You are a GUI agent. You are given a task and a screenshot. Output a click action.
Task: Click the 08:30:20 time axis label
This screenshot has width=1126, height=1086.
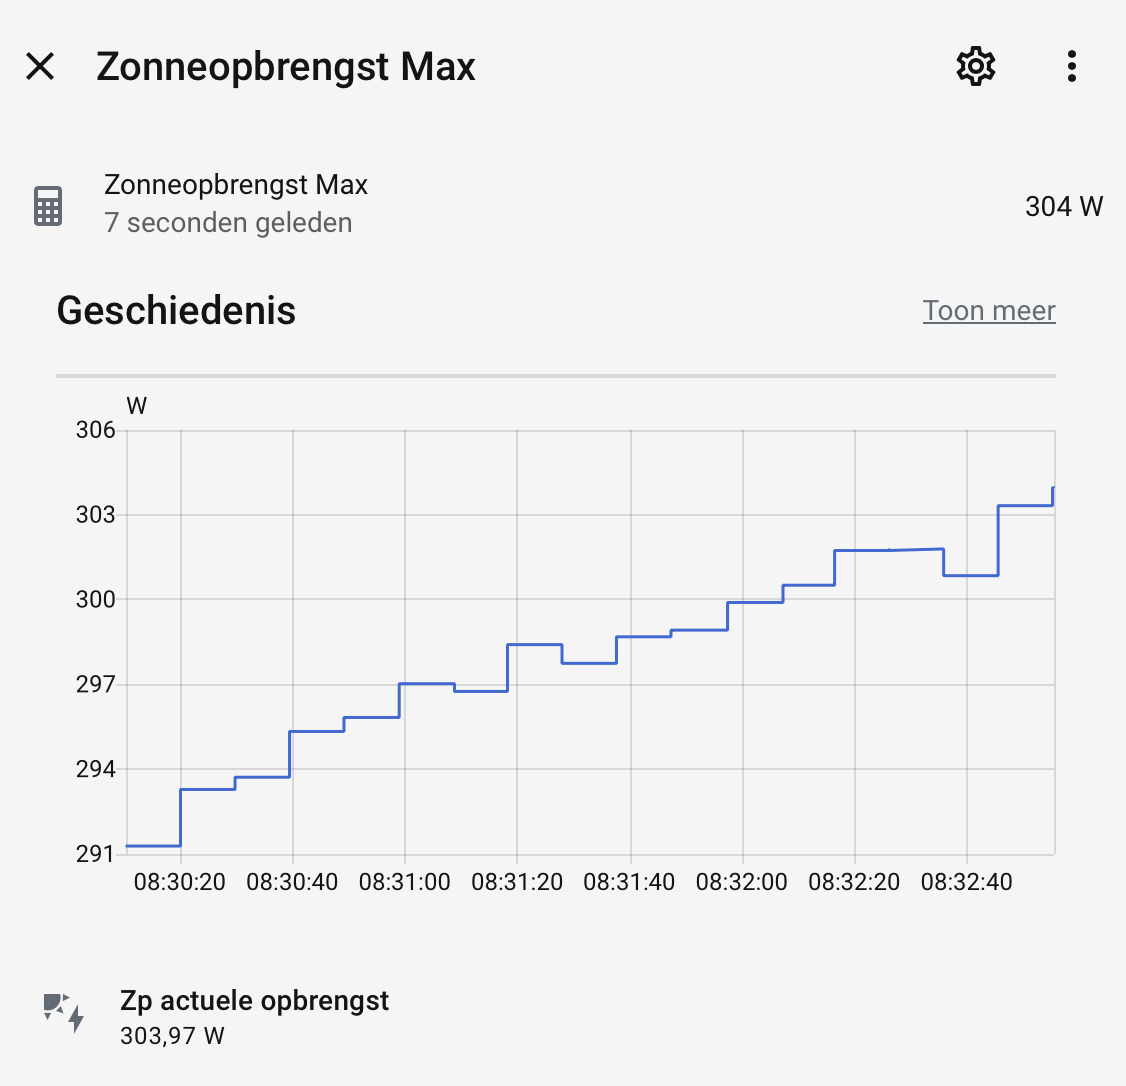tap(180, 882)
